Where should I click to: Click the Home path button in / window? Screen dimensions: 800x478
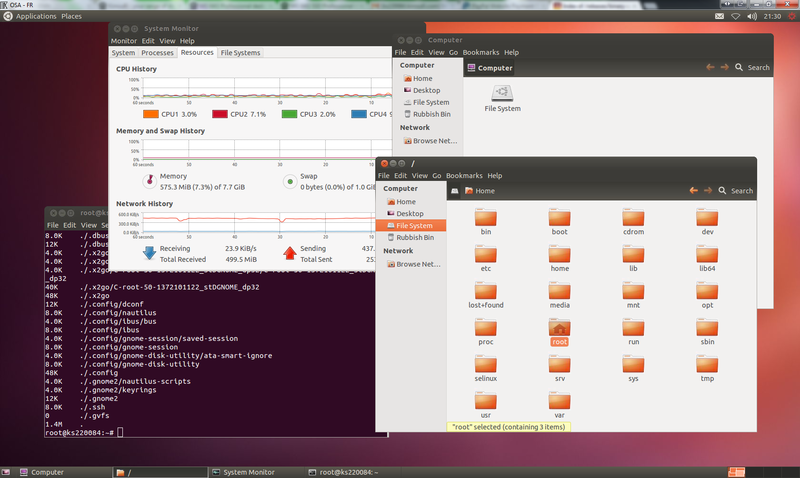[480, 191]
